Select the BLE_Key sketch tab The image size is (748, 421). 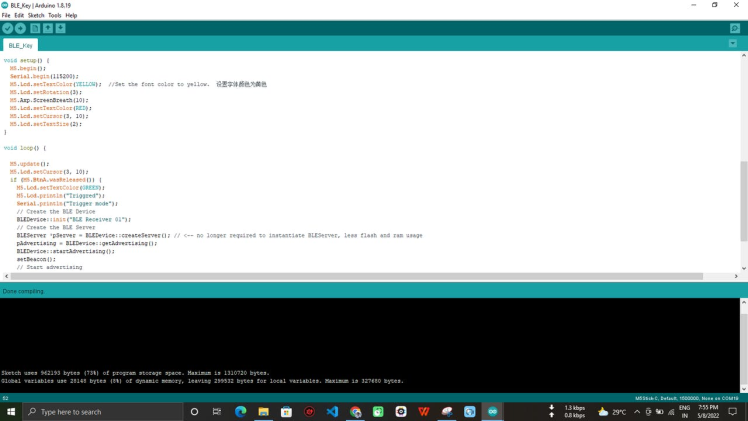(x=21, y=45)
